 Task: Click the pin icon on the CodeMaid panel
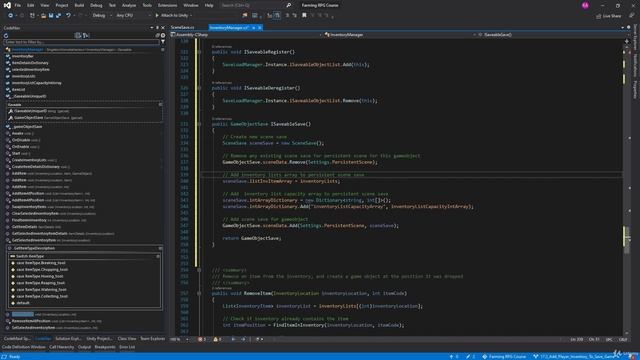click(157, 28)
